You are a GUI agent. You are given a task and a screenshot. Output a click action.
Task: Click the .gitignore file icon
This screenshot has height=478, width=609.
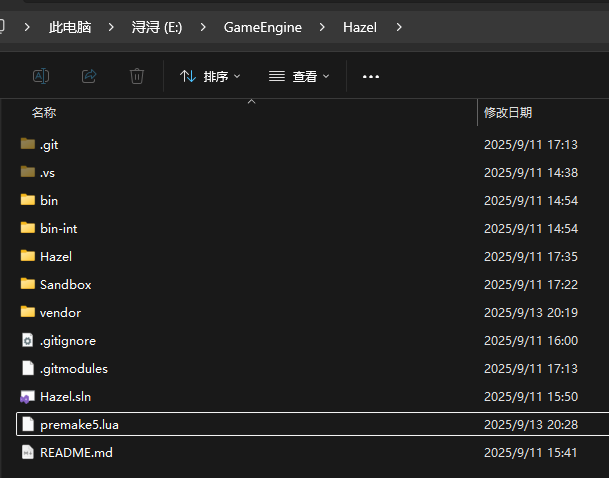(28, 341)
